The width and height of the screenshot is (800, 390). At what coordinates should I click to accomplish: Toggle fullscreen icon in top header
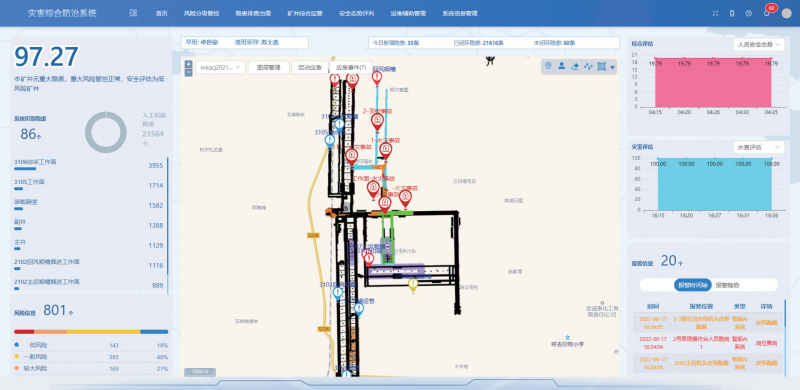[715, 13]
